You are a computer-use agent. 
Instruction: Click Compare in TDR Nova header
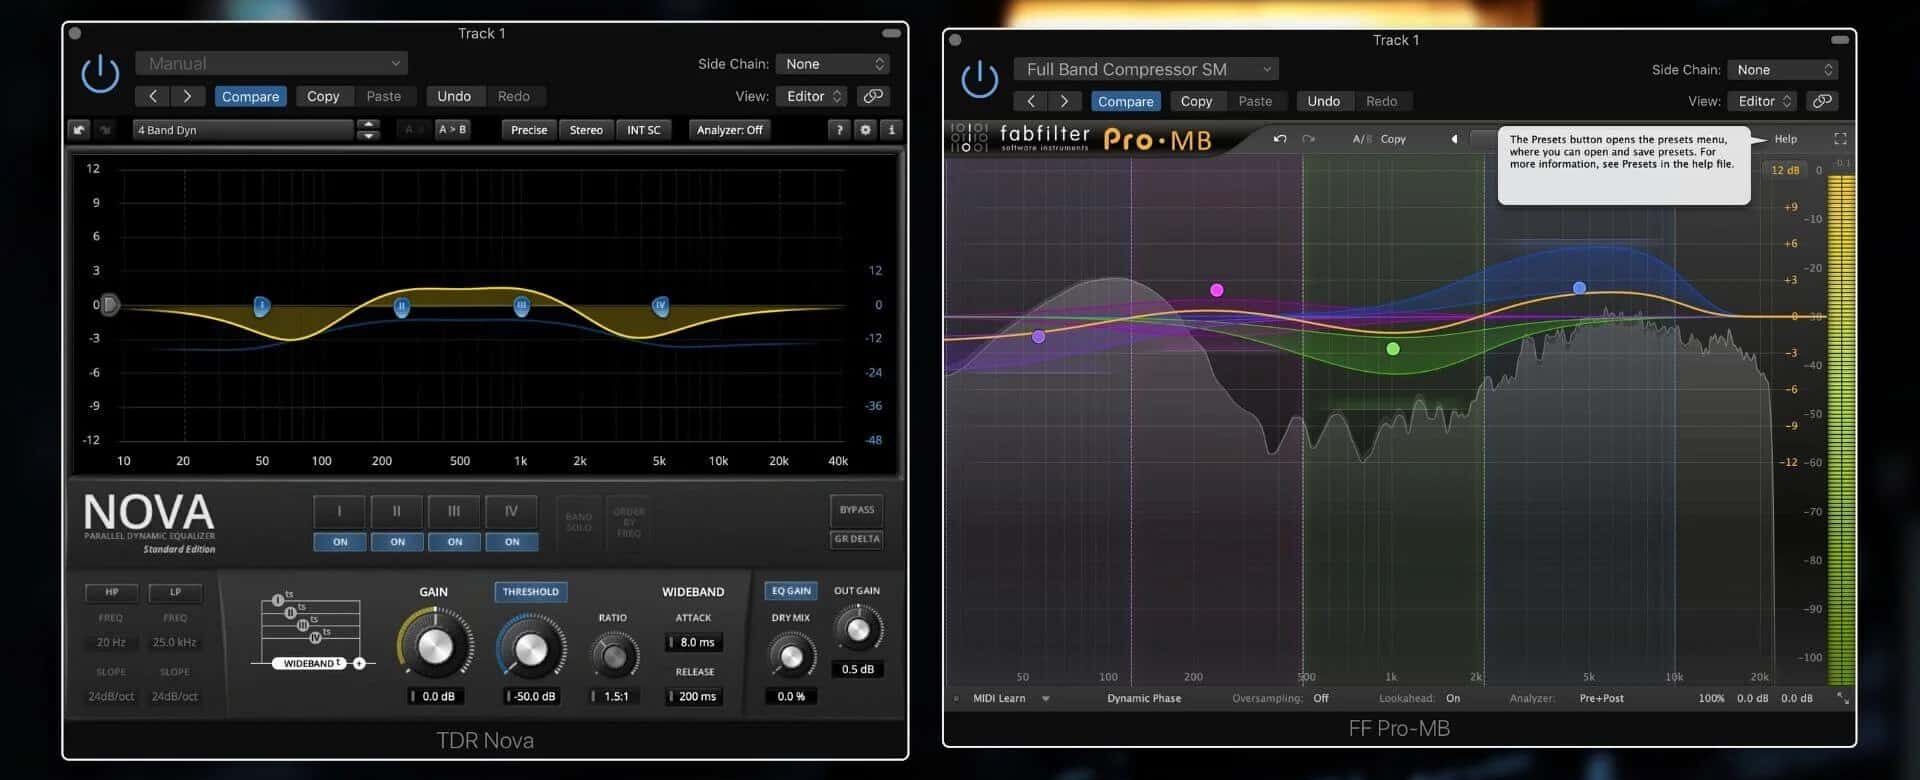pos(250,96)
